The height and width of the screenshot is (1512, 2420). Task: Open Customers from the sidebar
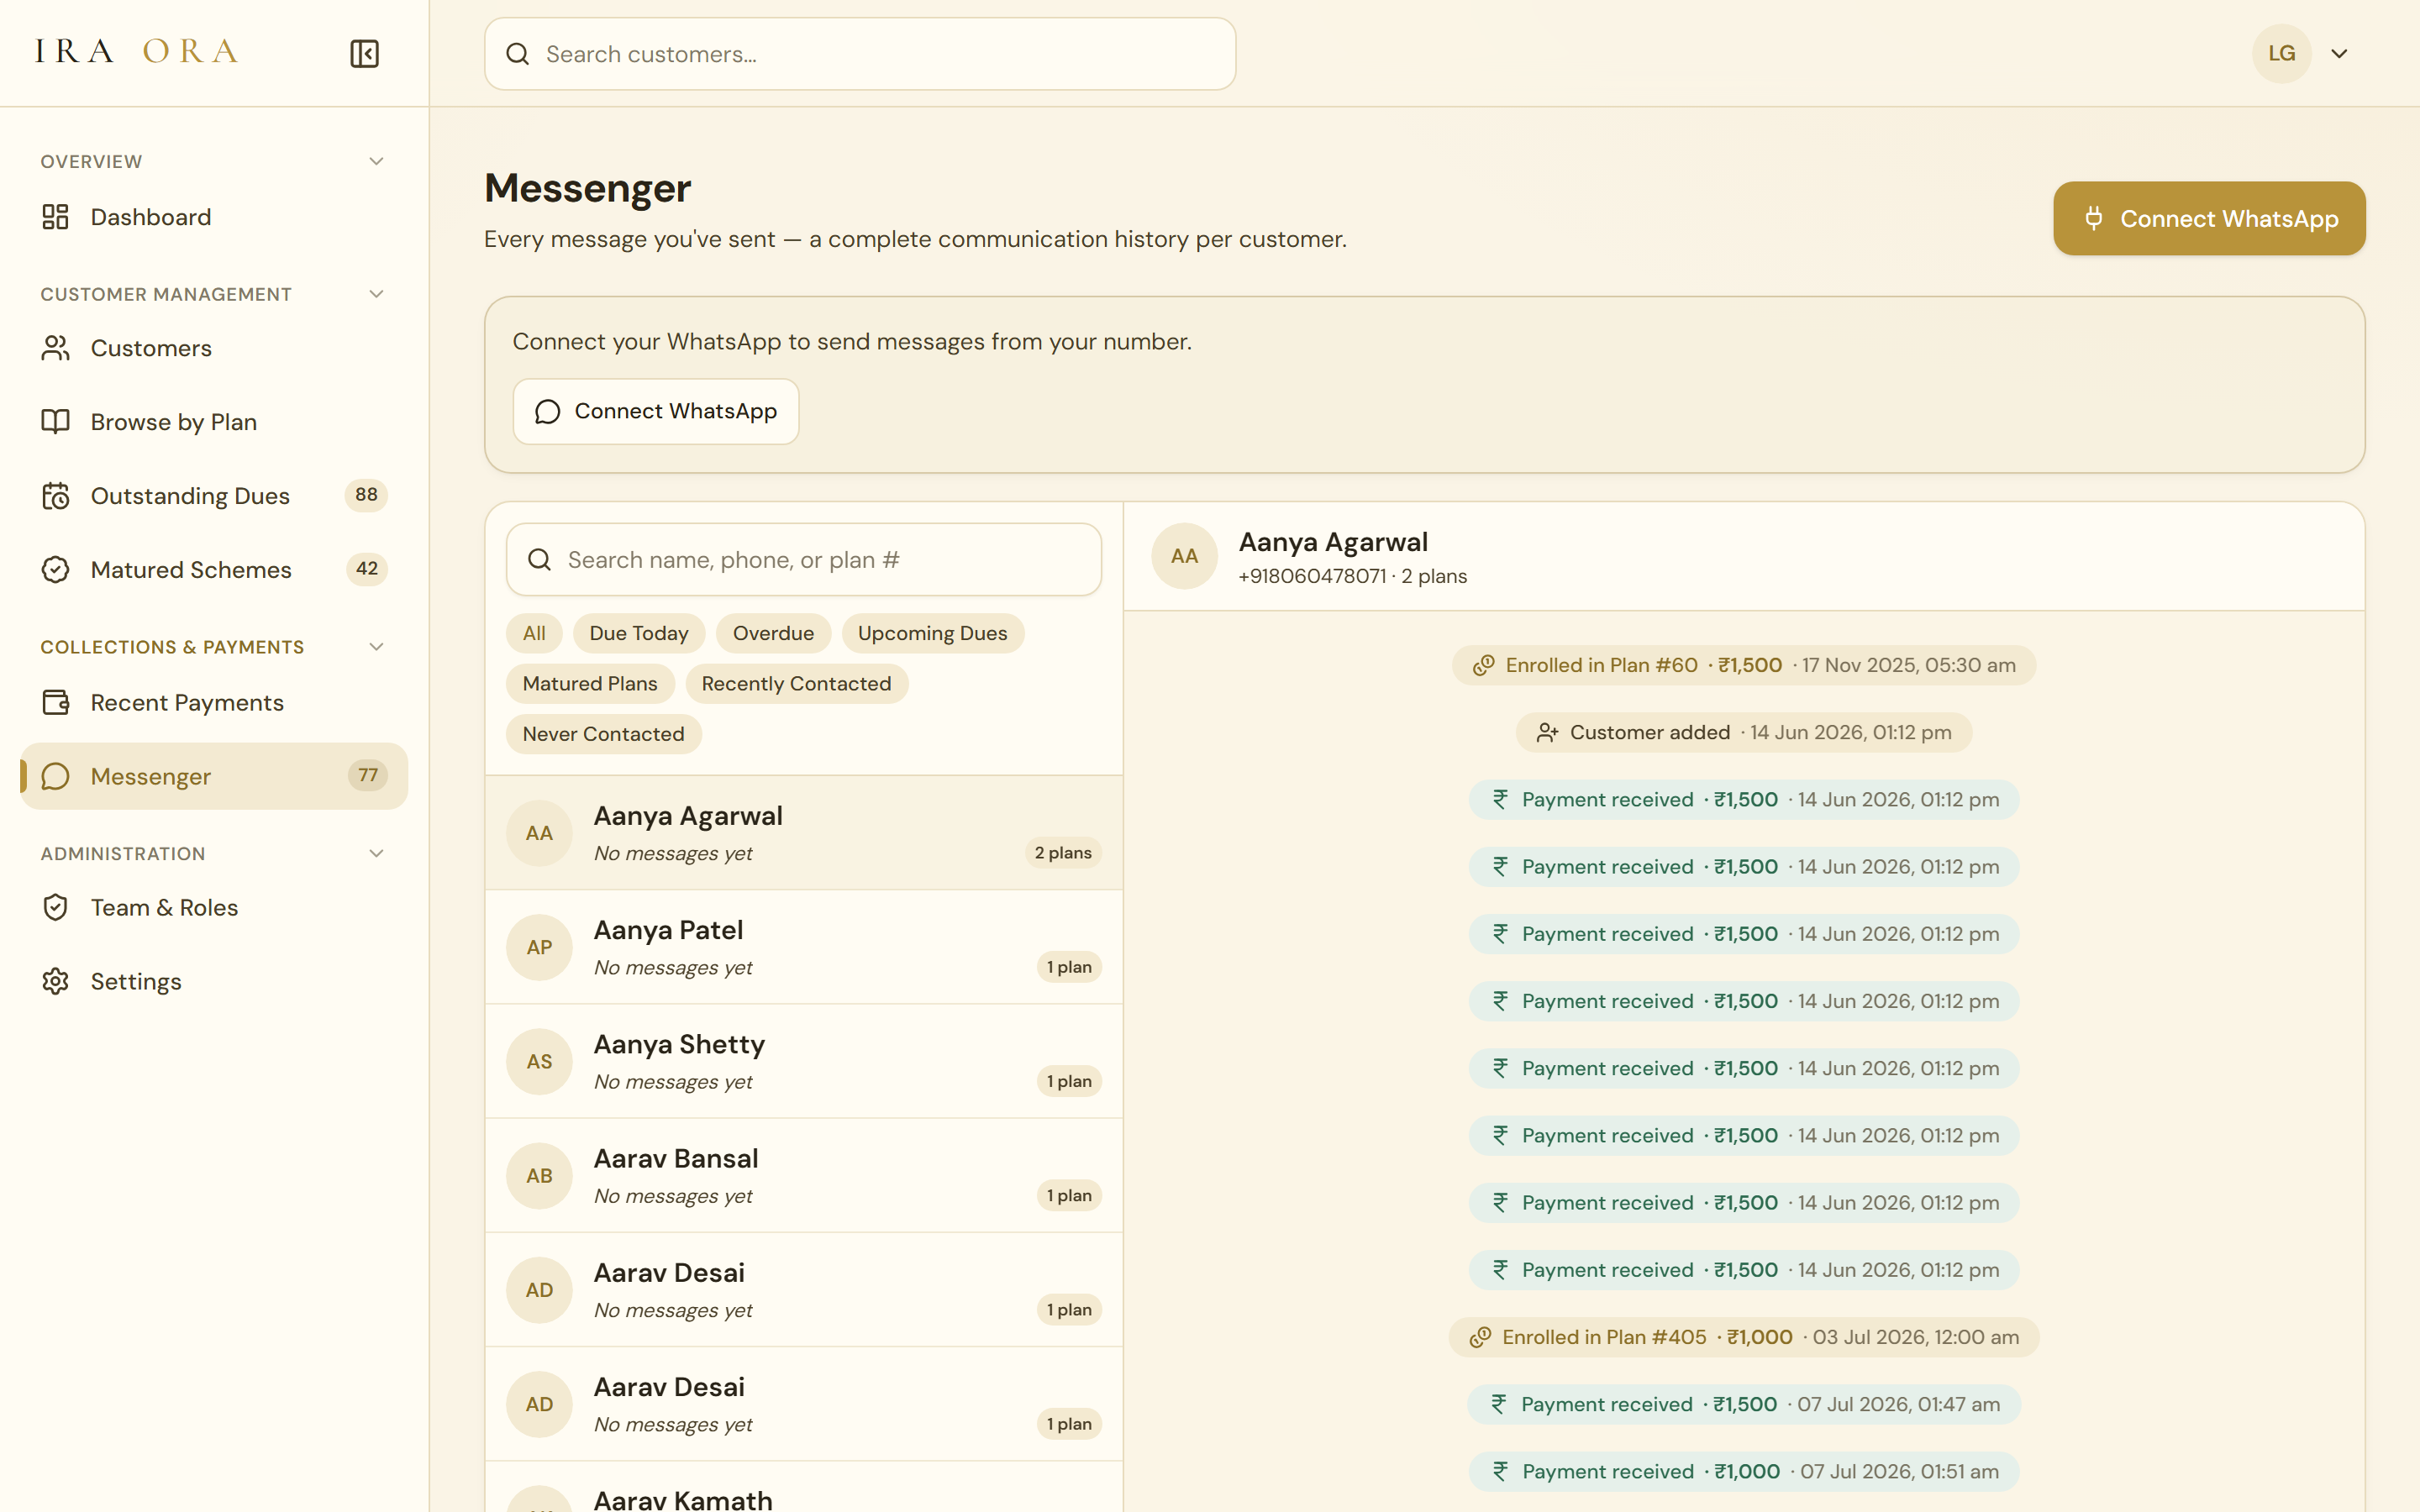(x=214, y=348)
